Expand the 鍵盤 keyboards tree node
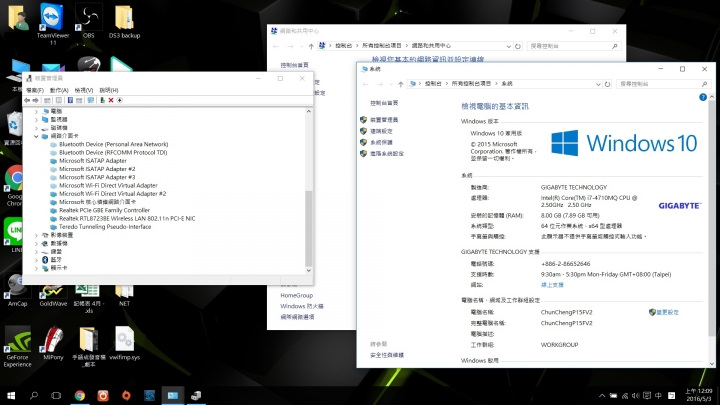This screenshot has height=405, width=720. 36,252
